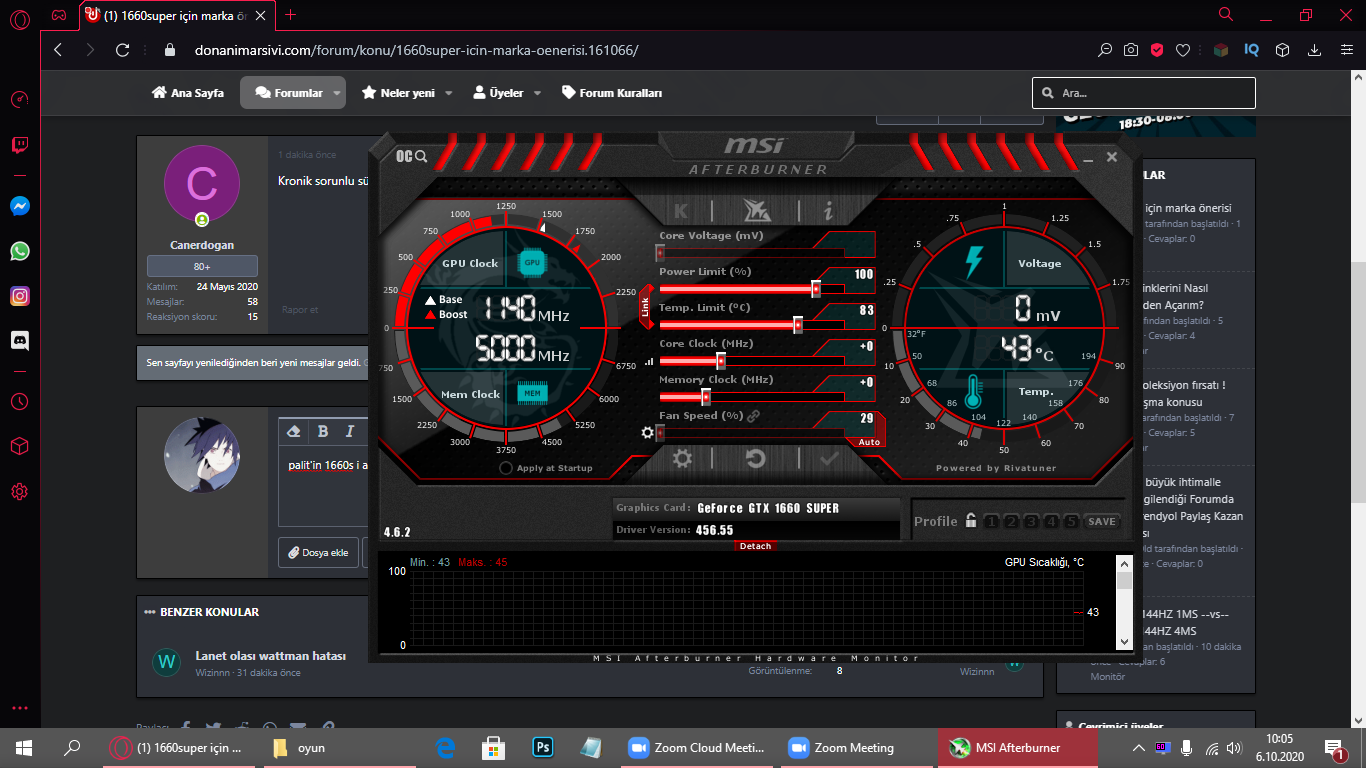Screen dimensions: 1366x768
Task: Open Neler yeni menu item
Action: pyautogui.click(x=398, y=93)
